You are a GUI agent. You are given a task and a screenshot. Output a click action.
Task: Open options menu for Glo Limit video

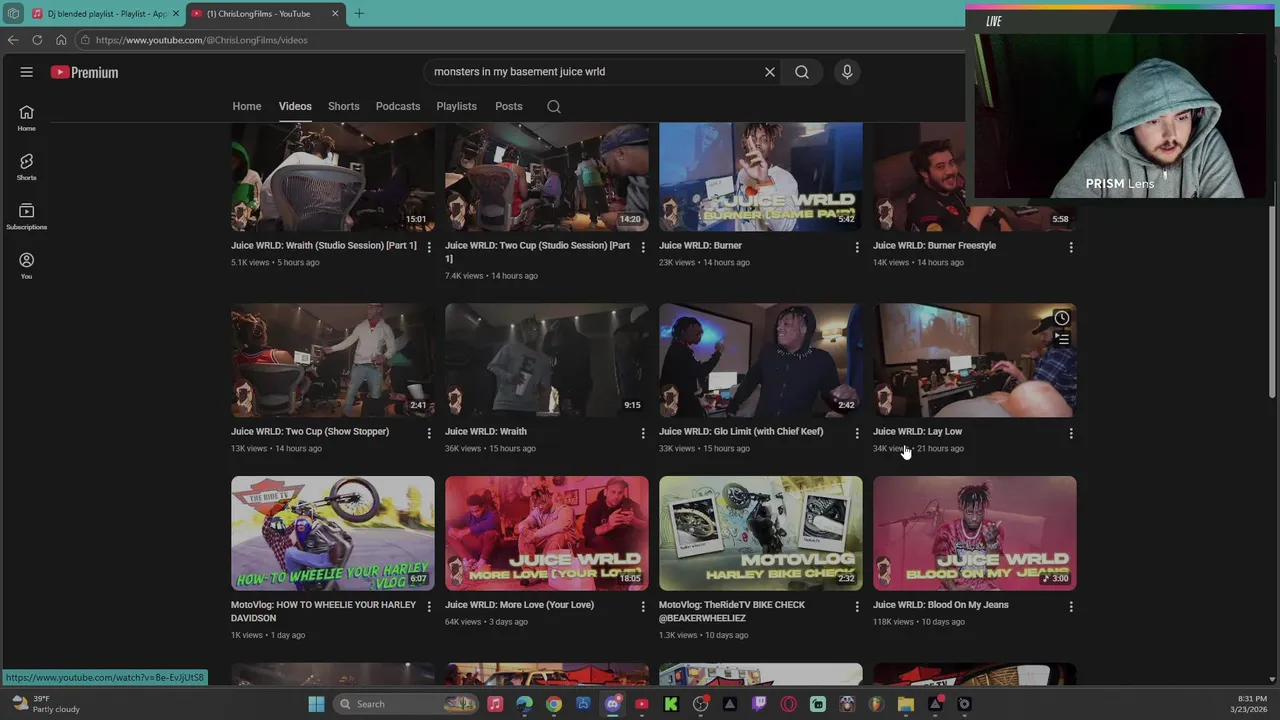(x=857, y=433)
